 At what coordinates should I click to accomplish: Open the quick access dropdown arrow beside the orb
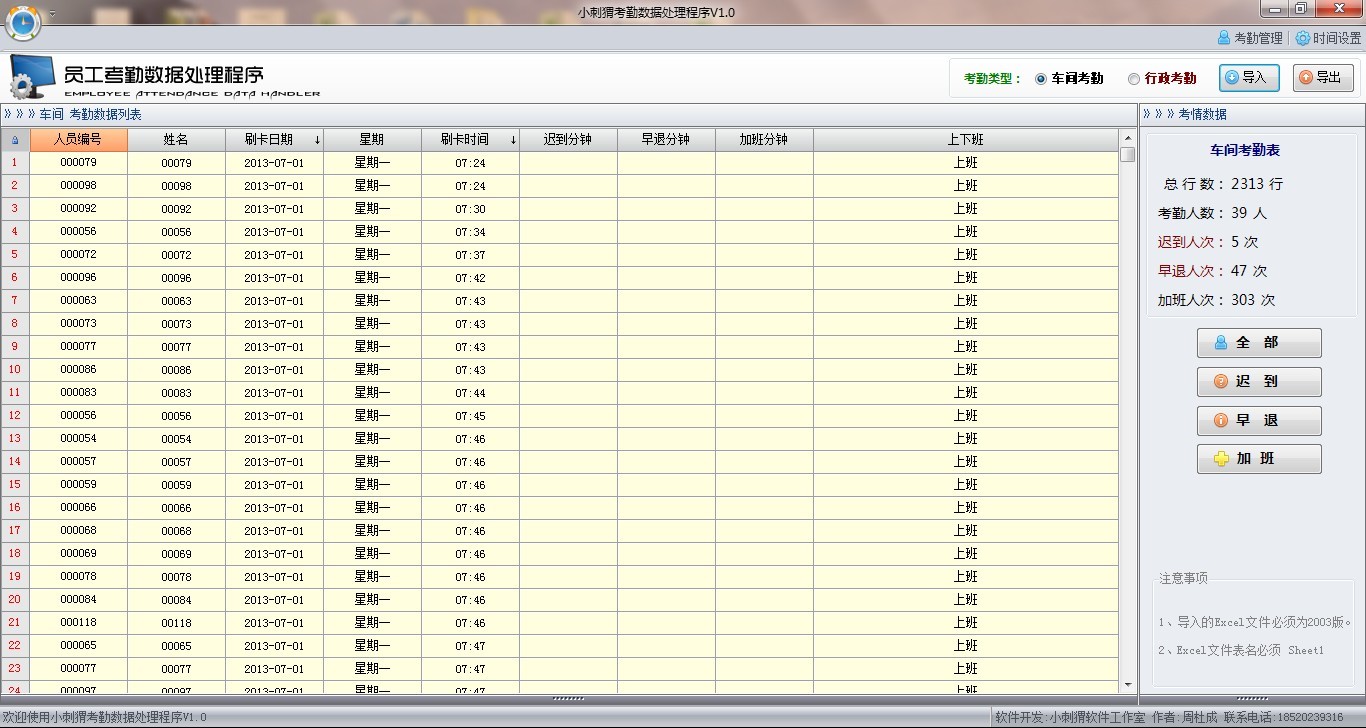pos(52,15)
